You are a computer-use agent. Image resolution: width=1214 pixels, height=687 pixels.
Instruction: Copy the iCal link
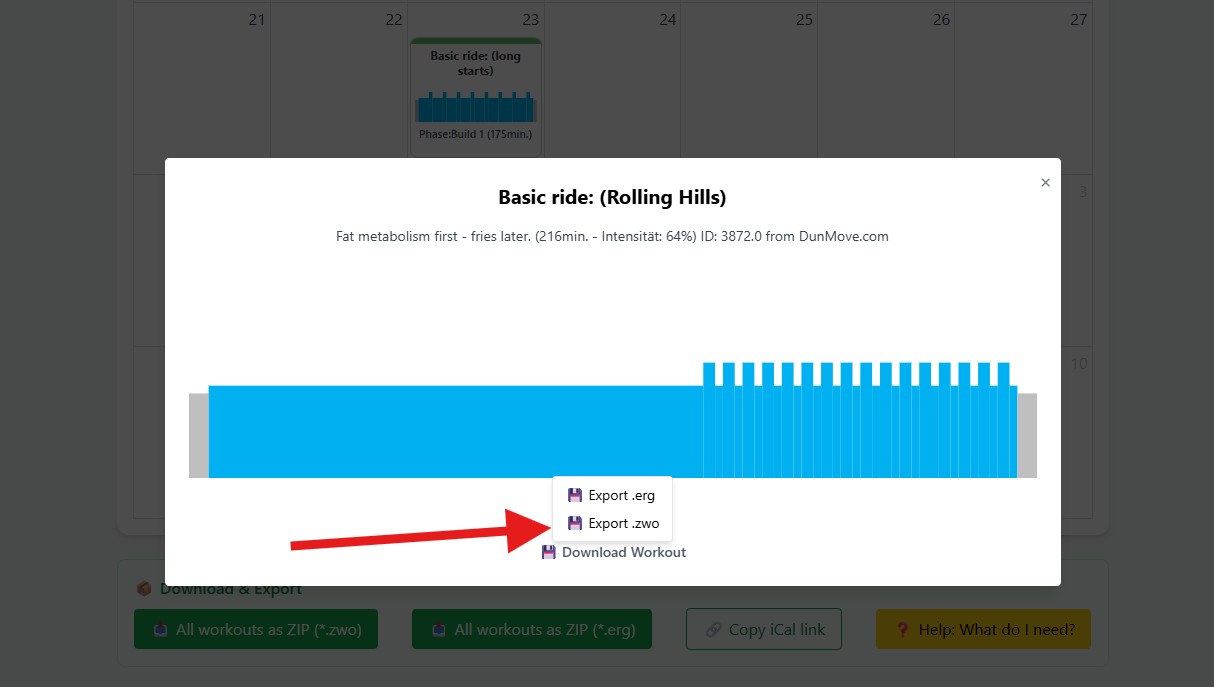[x=763, y=629]
